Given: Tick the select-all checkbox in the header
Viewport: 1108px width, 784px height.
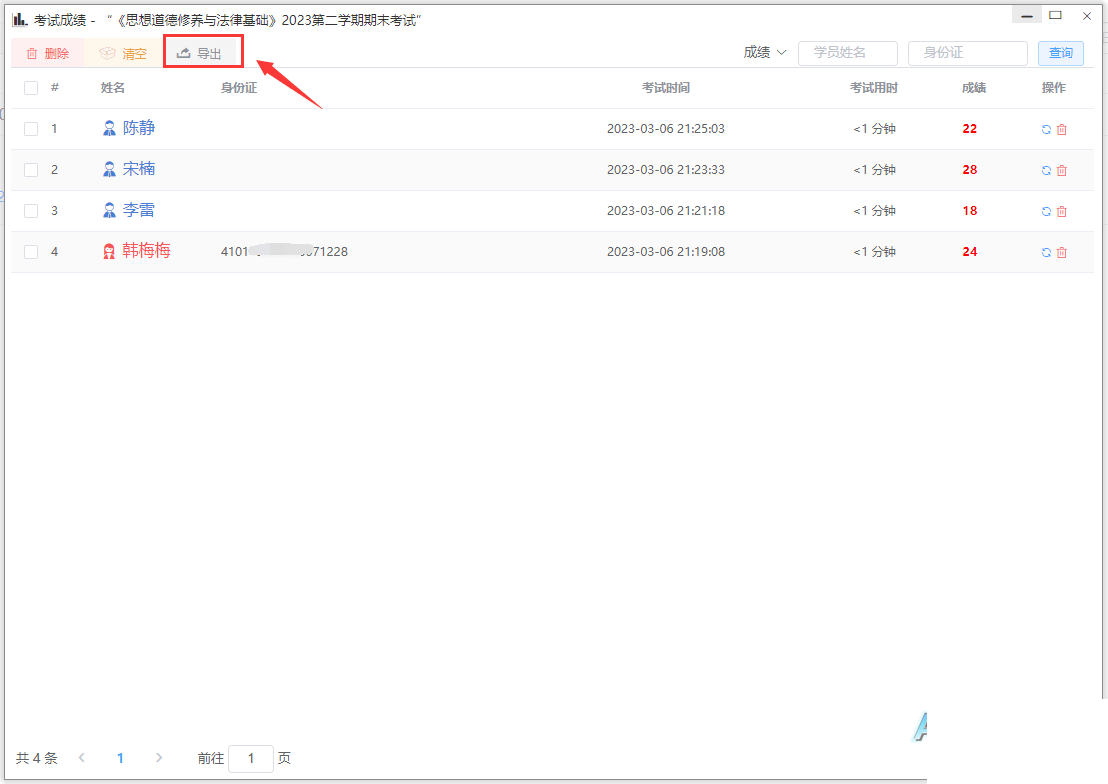Looking at the screenshot, I should 31,88.
